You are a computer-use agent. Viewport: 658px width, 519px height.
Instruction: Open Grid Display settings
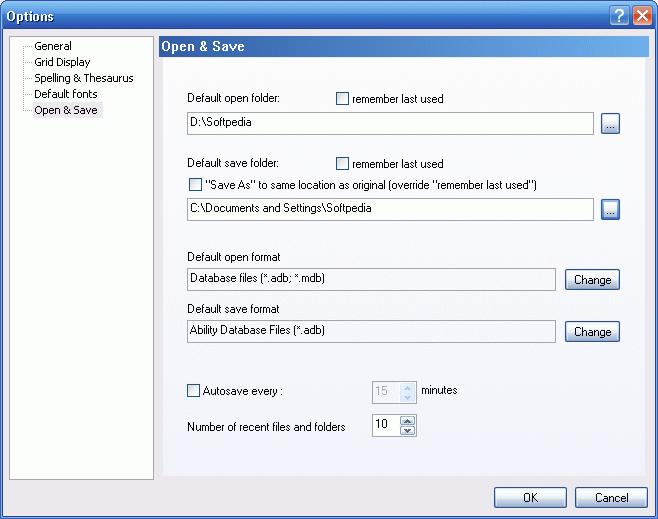coord(62,62)
